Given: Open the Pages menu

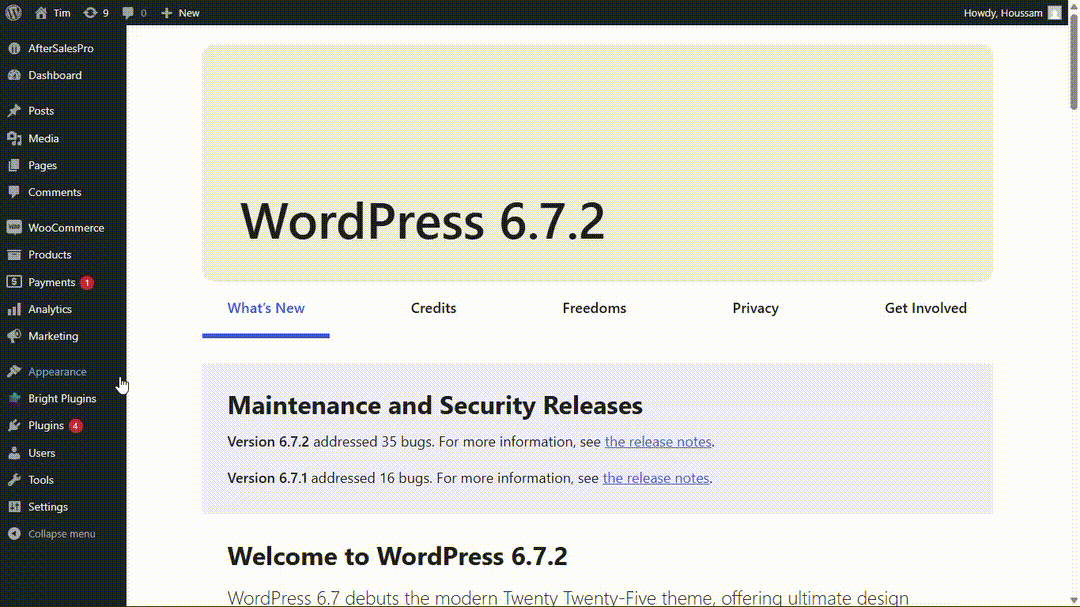Looking at the screenshot, I should [43, 165].
